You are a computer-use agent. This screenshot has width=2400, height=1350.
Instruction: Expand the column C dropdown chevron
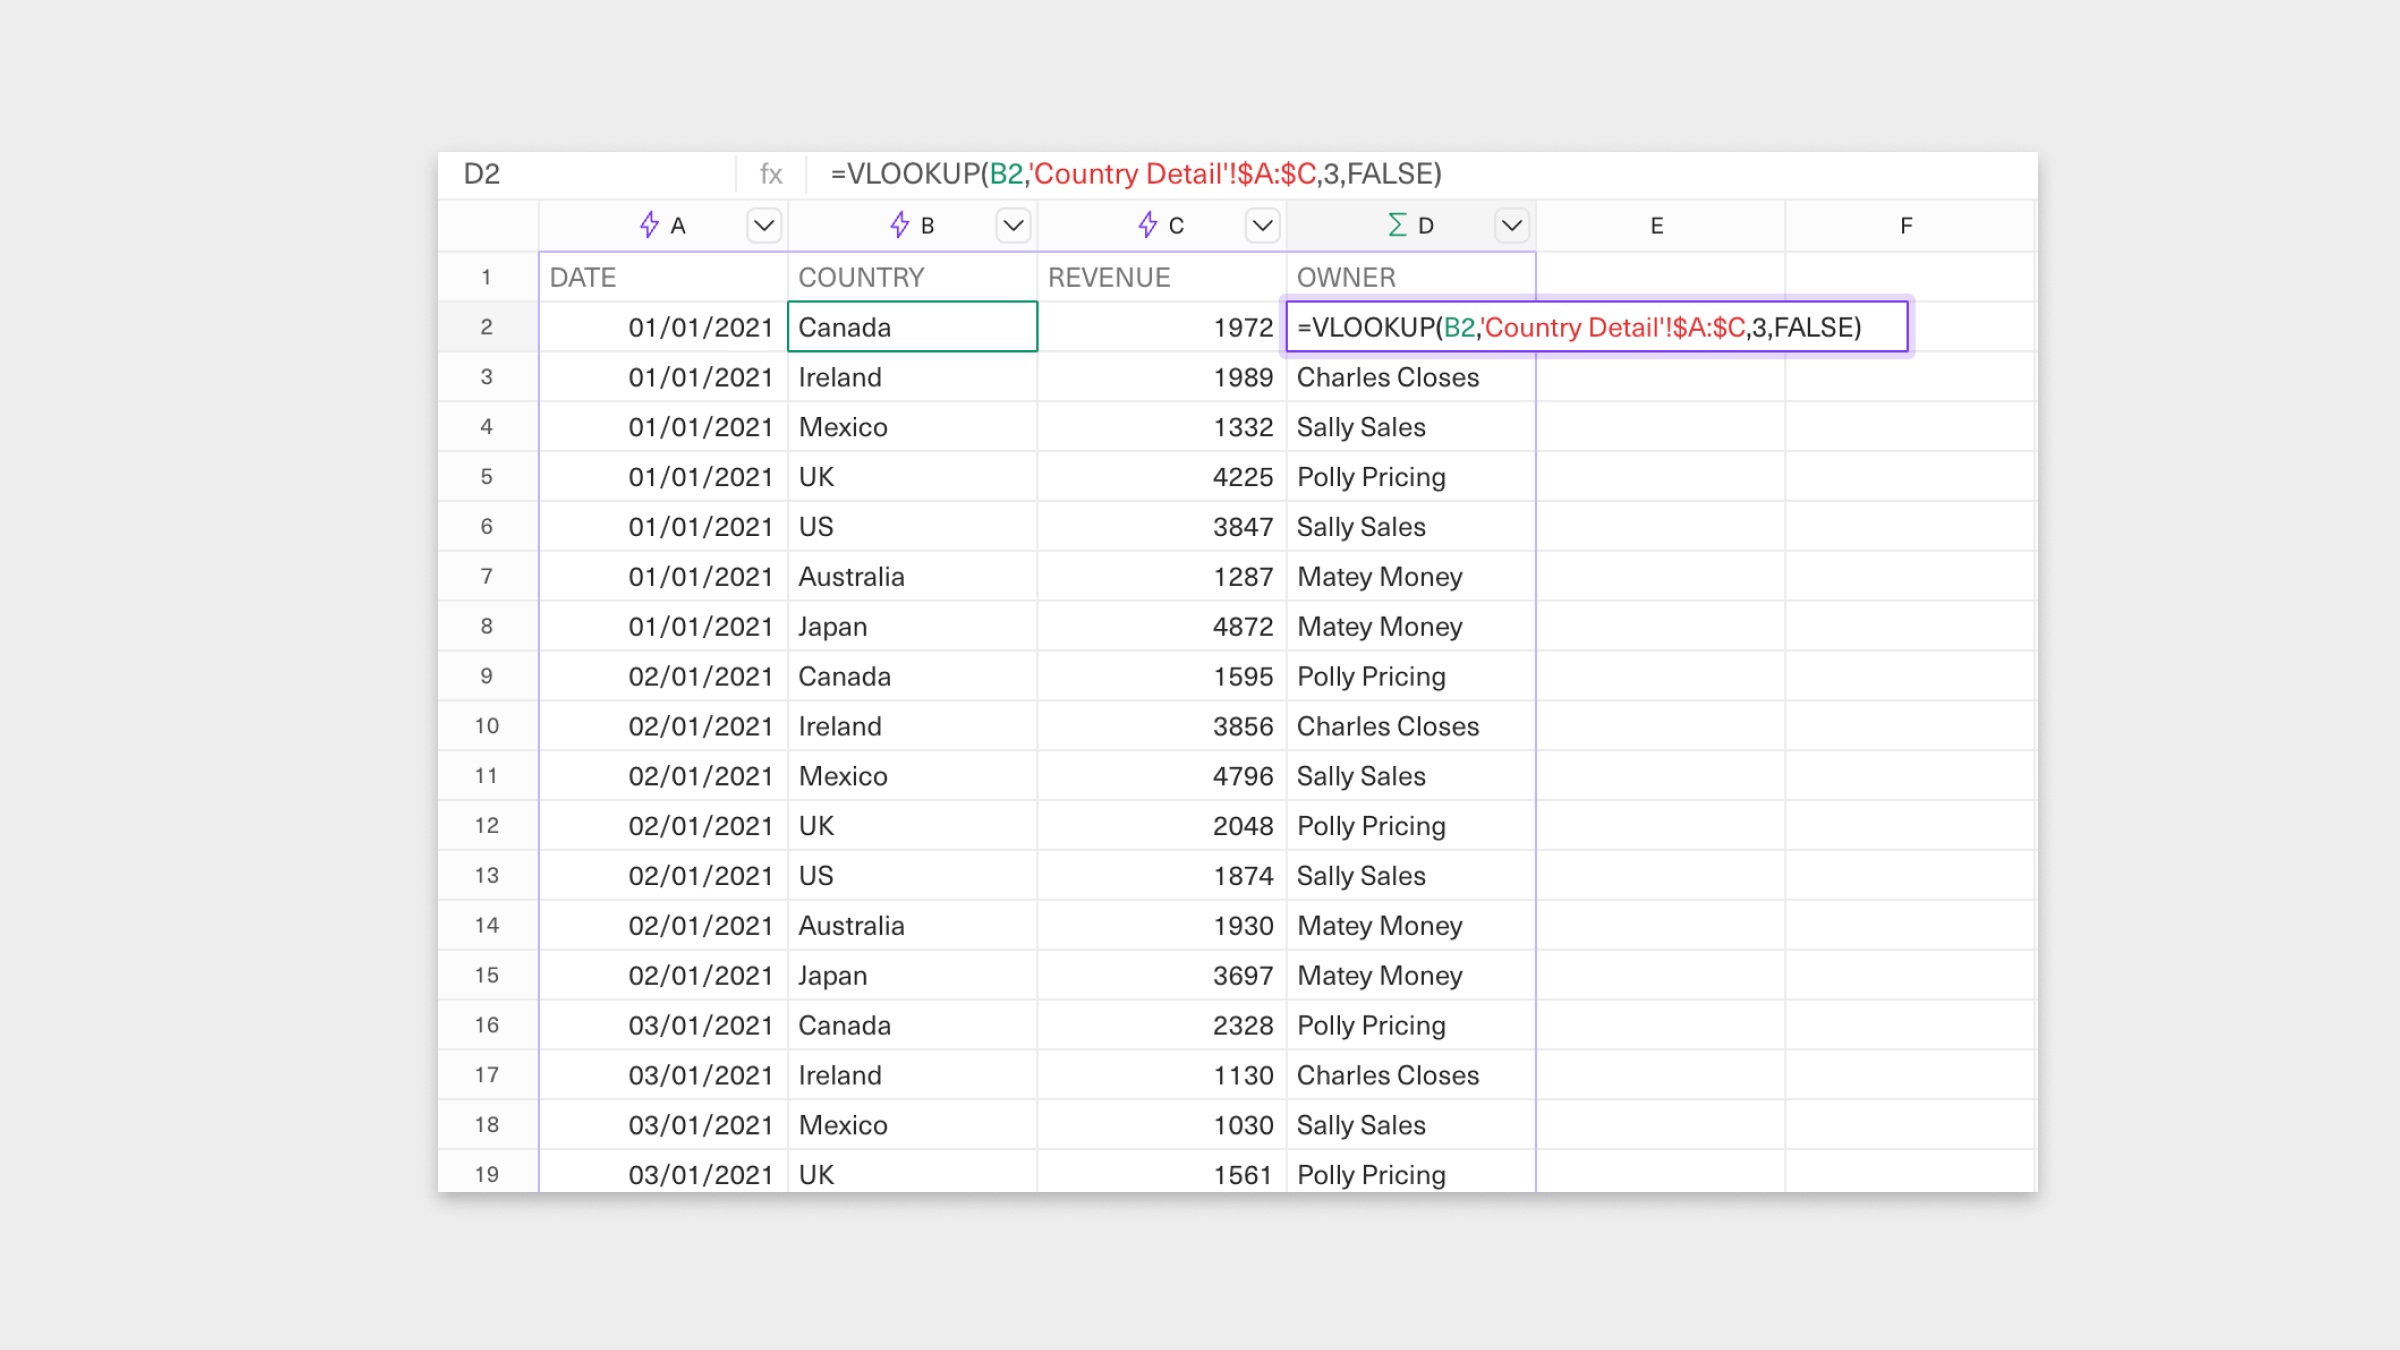tap(1262, 225)
